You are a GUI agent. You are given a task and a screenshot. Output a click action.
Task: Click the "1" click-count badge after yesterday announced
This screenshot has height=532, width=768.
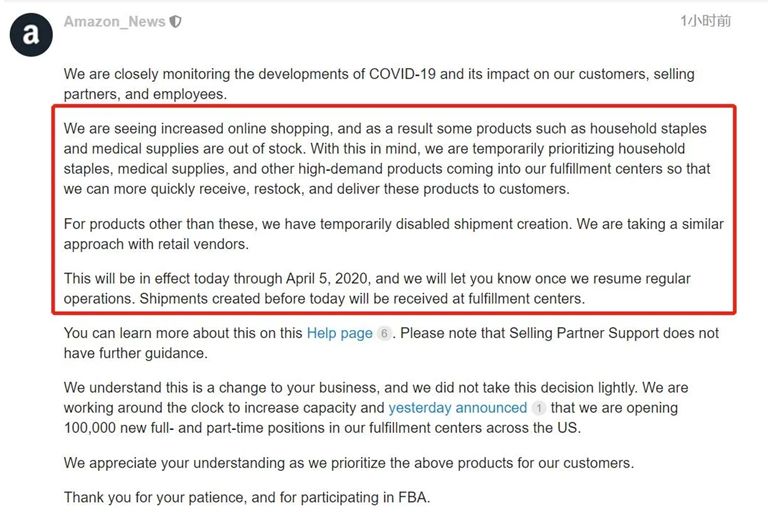(538, 409)
